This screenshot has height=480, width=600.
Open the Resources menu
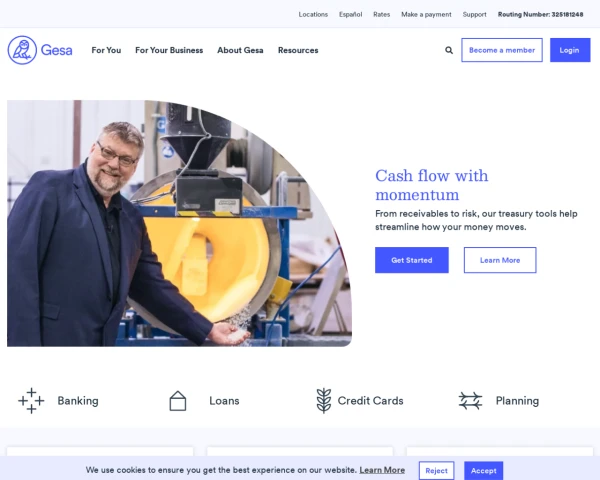tap(298, 50)
